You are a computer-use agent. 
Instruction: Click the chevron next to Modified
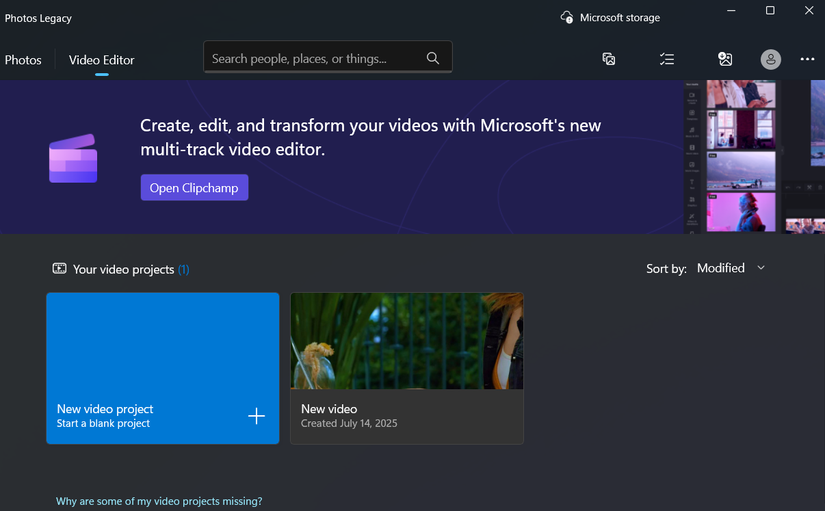click(761, 268)
